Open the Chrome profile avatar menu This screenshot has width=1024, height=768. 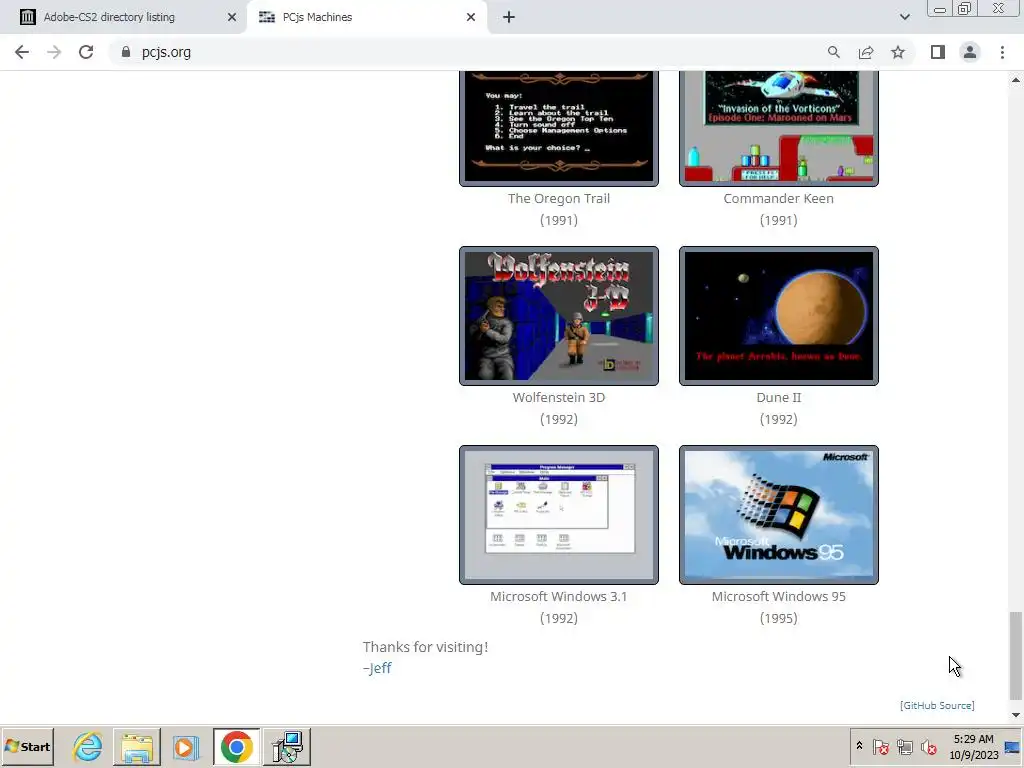click(970, 52)
